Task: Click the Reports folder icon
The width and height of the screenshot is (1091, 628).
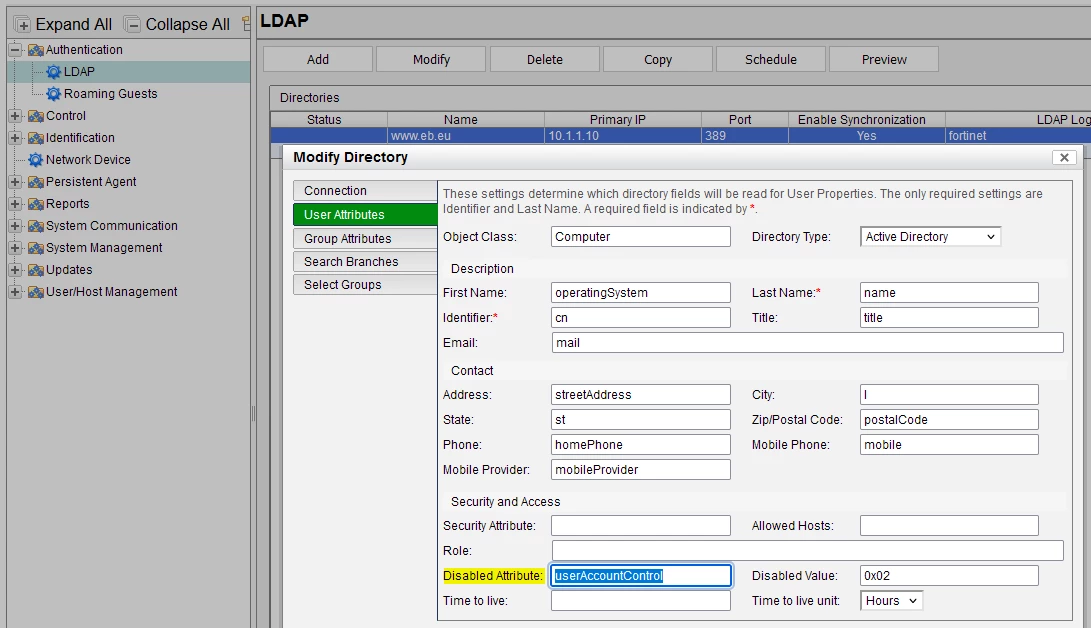Action: (35, 204)
